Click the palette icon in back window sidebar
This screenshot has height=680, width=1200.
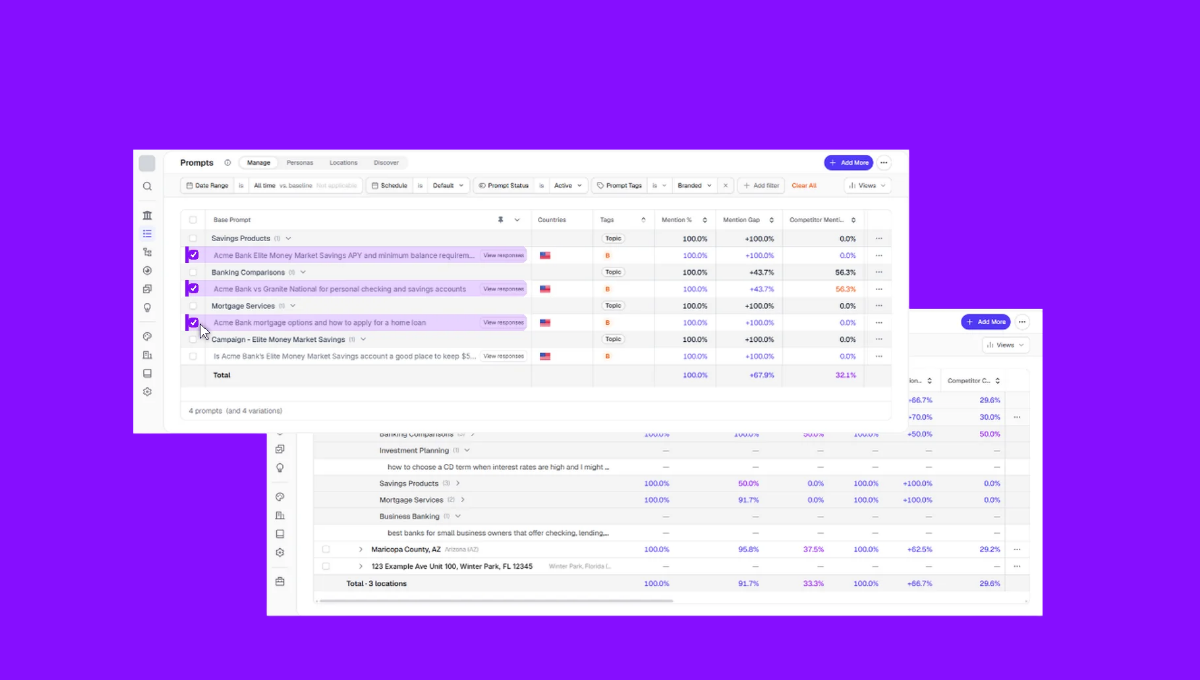[x=280, y=496]
